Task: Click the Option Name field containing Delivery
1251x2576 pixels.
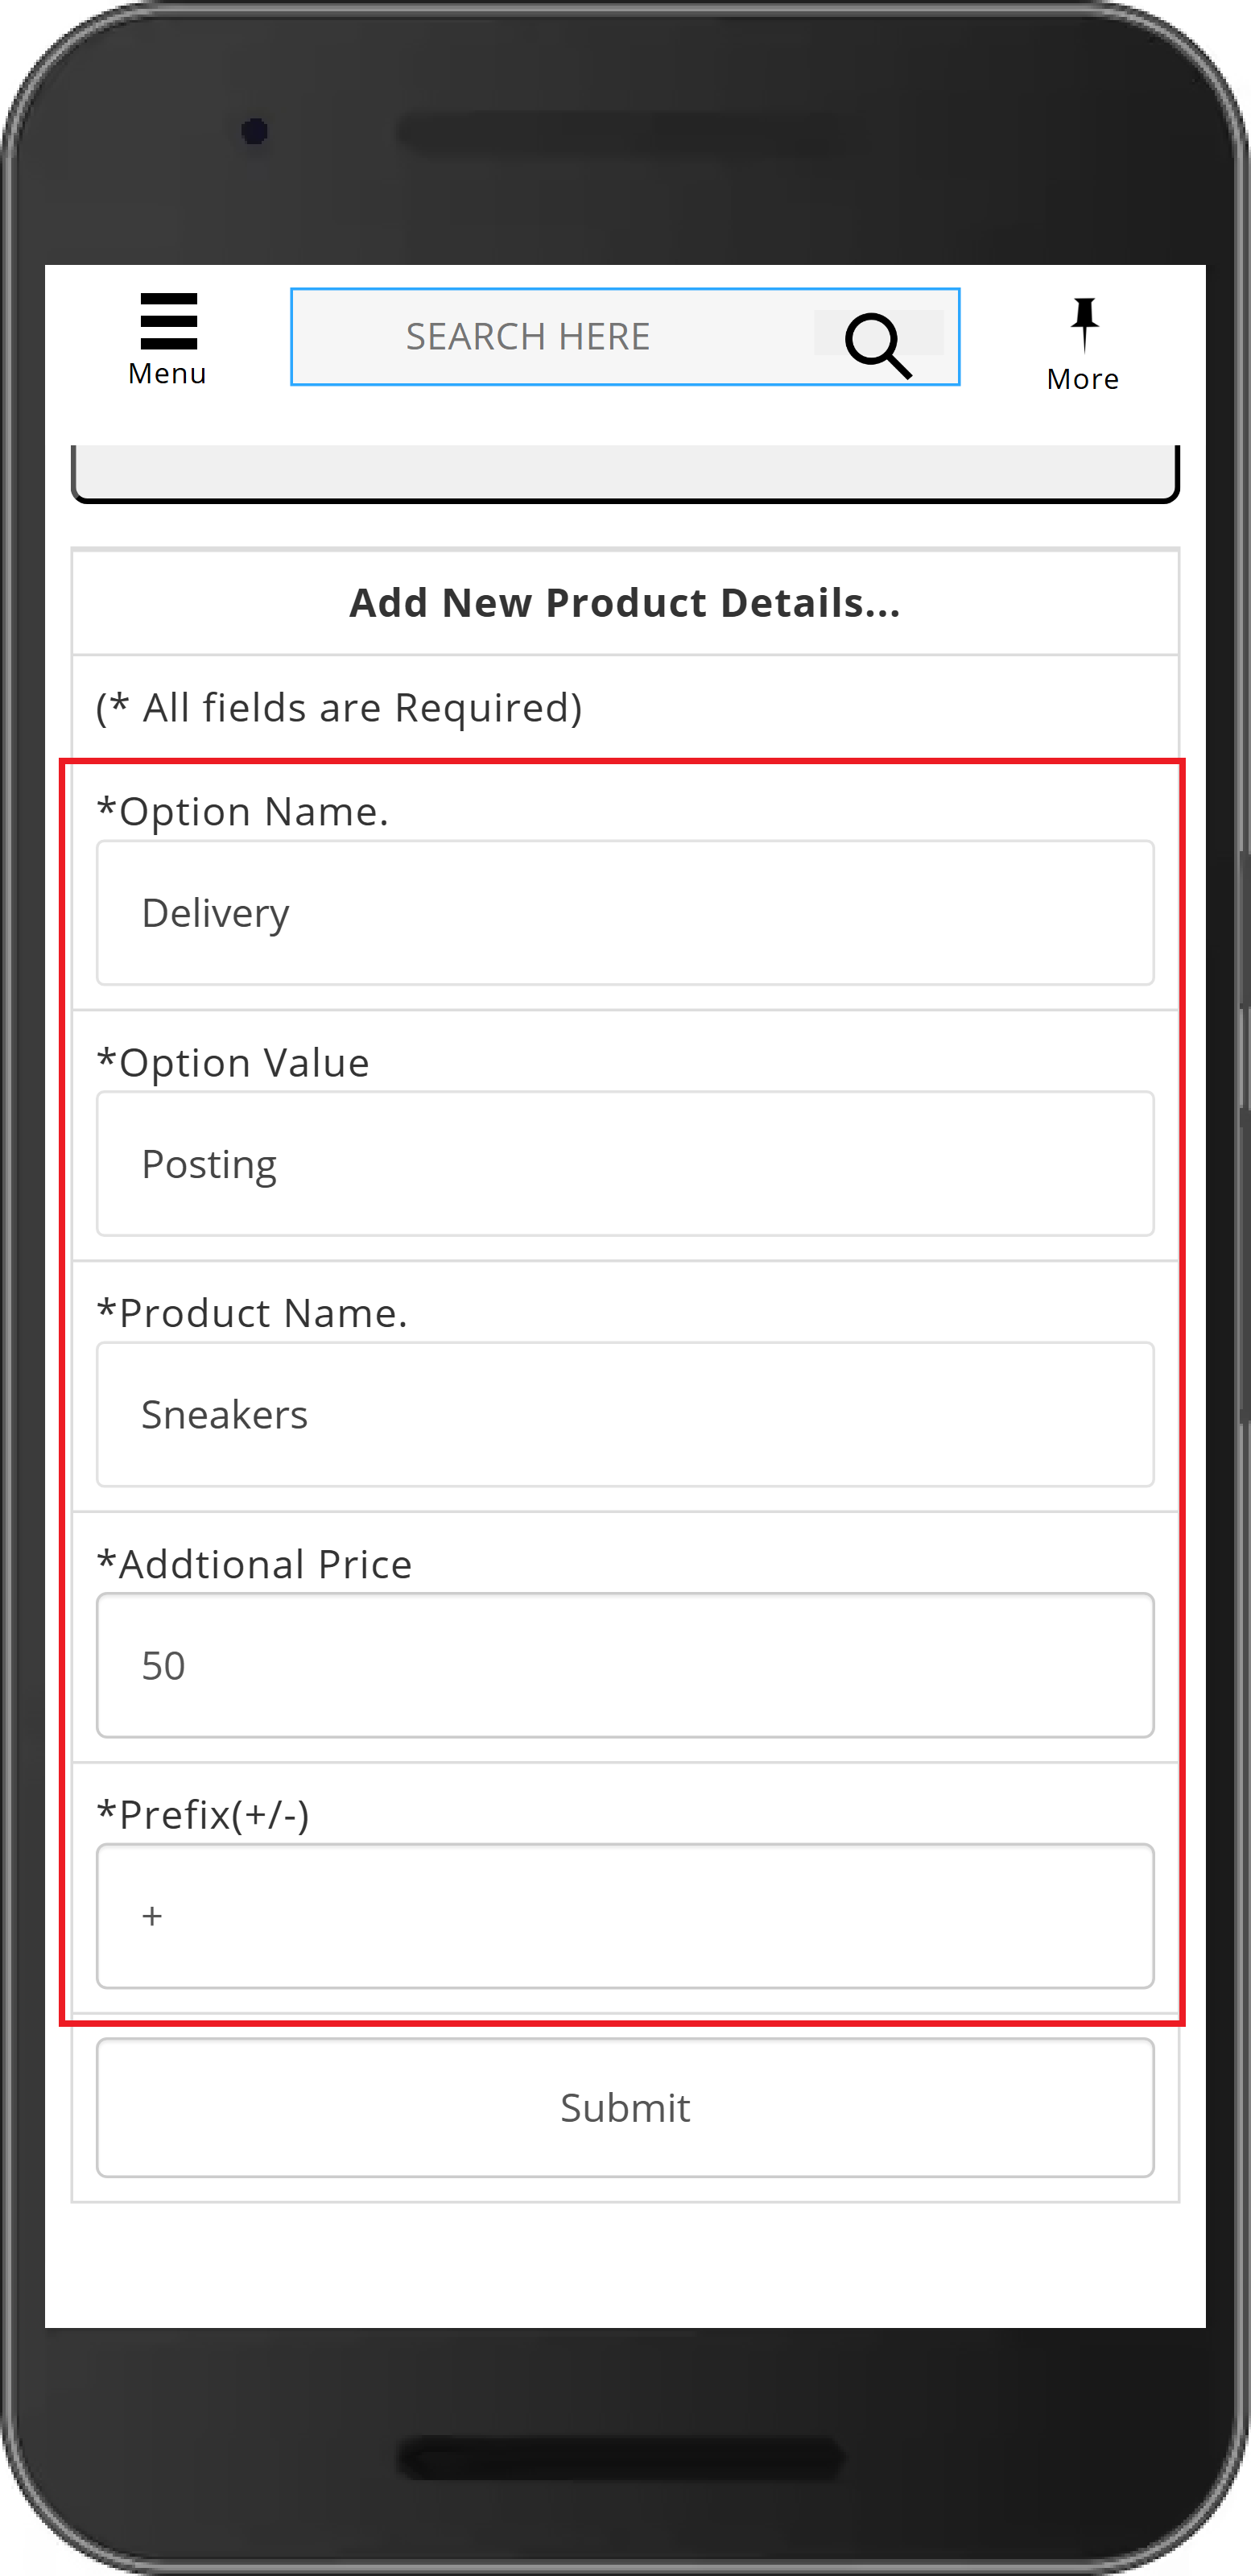Action: 625,913
